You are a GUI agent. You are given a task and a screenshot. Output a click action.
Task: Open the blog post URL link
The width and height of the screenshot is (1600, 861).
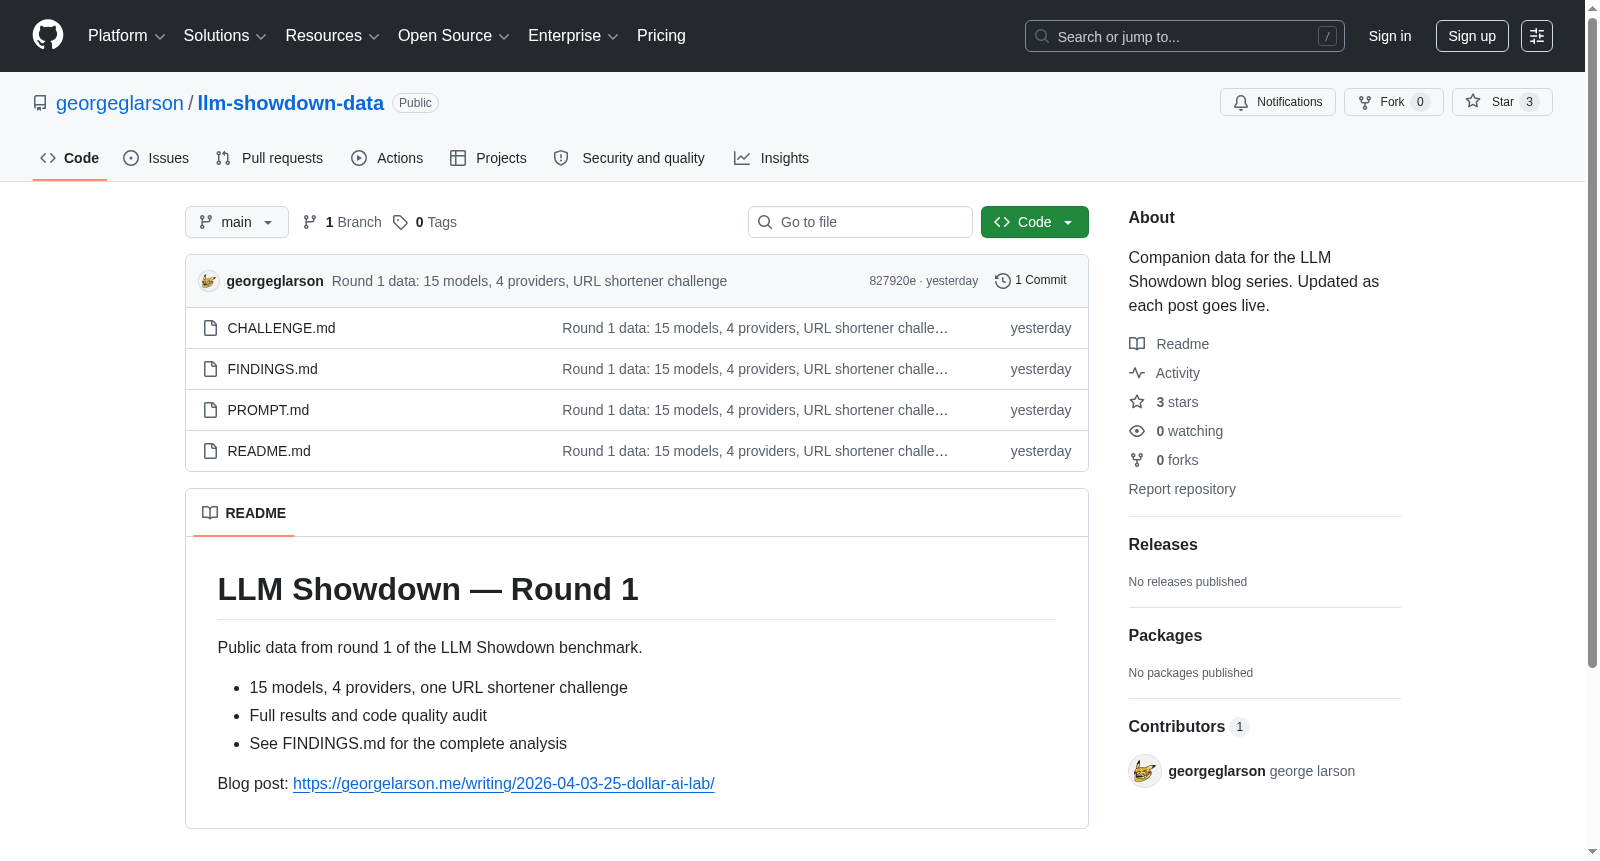(504, 784)
